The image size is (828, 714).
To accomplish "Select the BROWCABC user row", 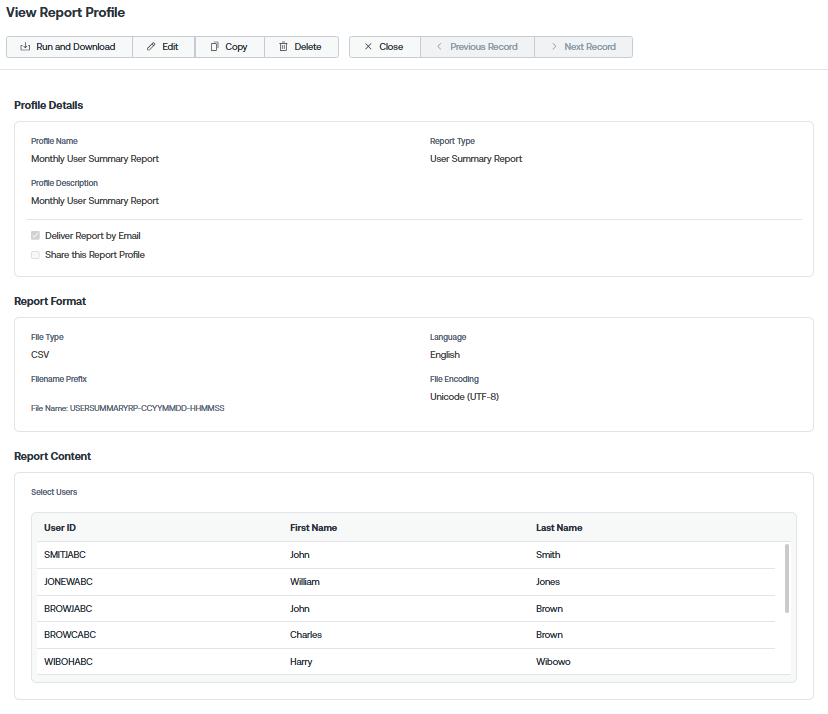I will [x=406, y=635].
